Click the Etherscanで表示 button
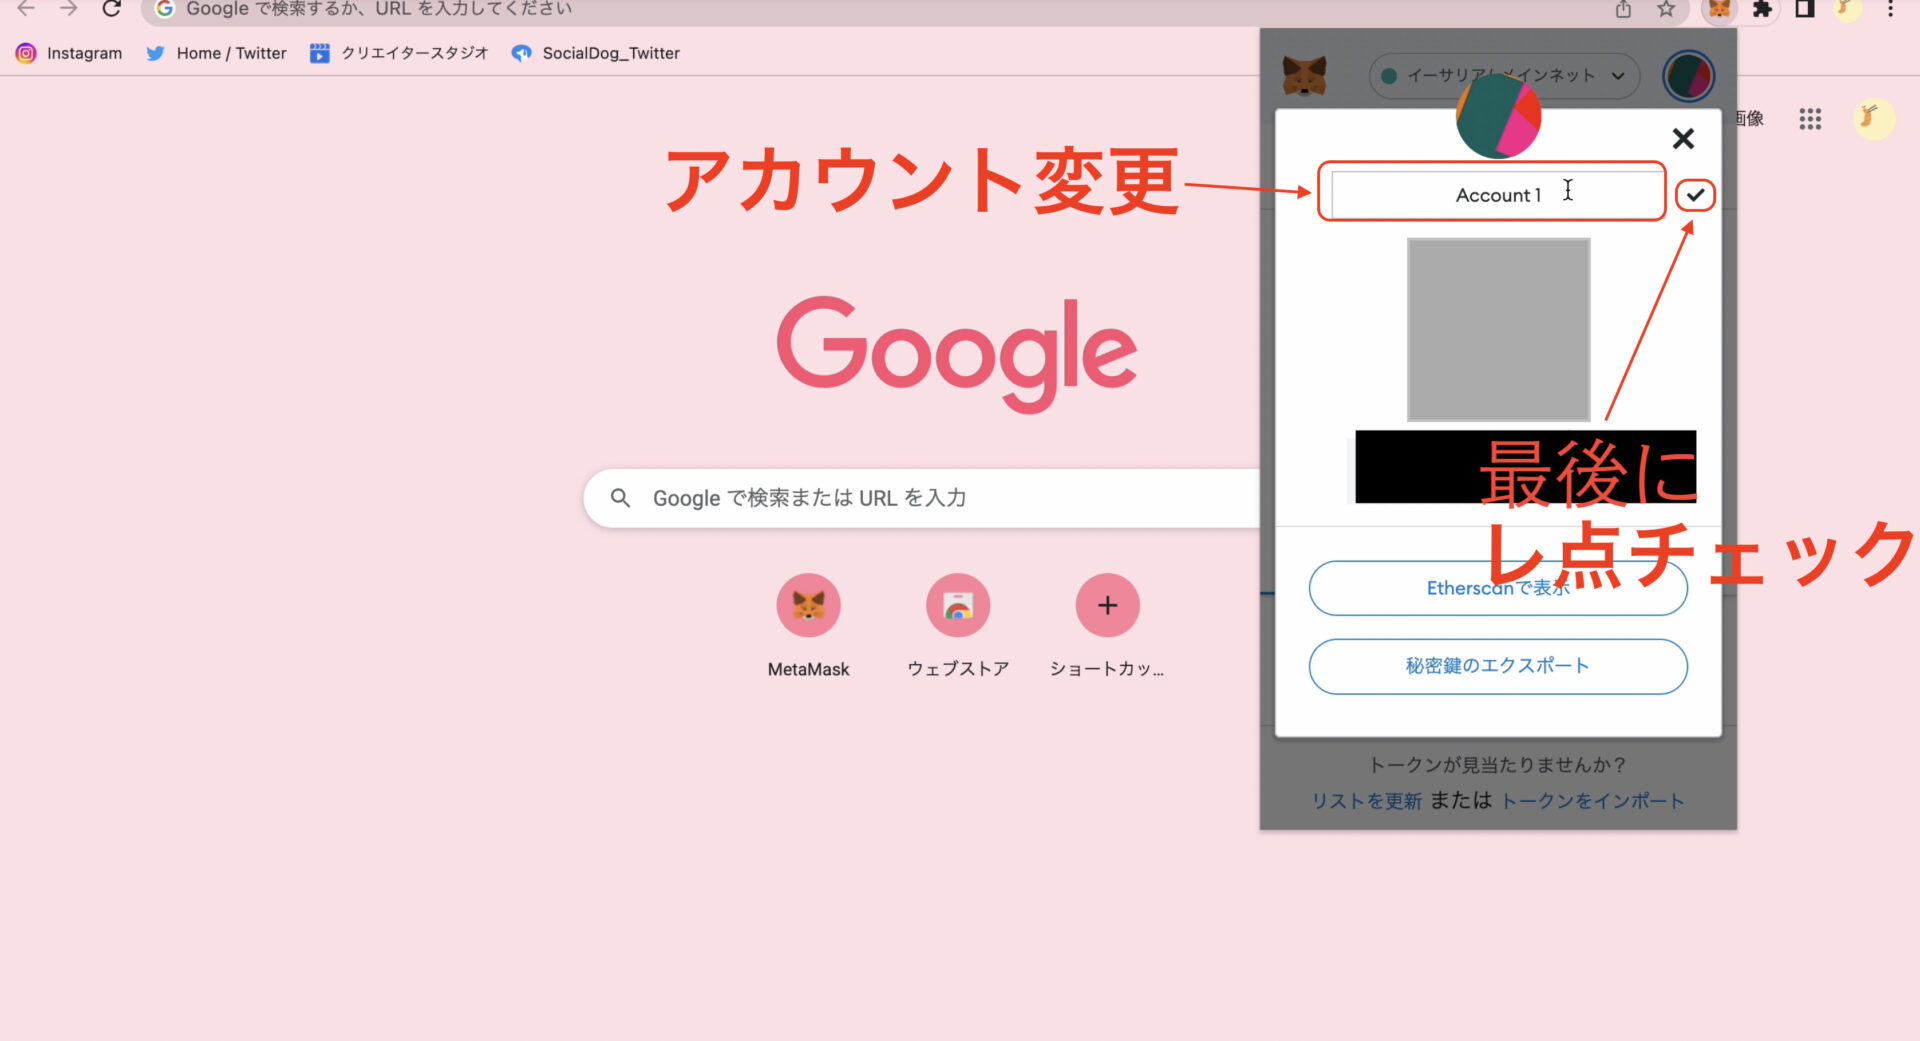The width and height of the screenshot is (1920, 1041). [x=1498, y=588]
